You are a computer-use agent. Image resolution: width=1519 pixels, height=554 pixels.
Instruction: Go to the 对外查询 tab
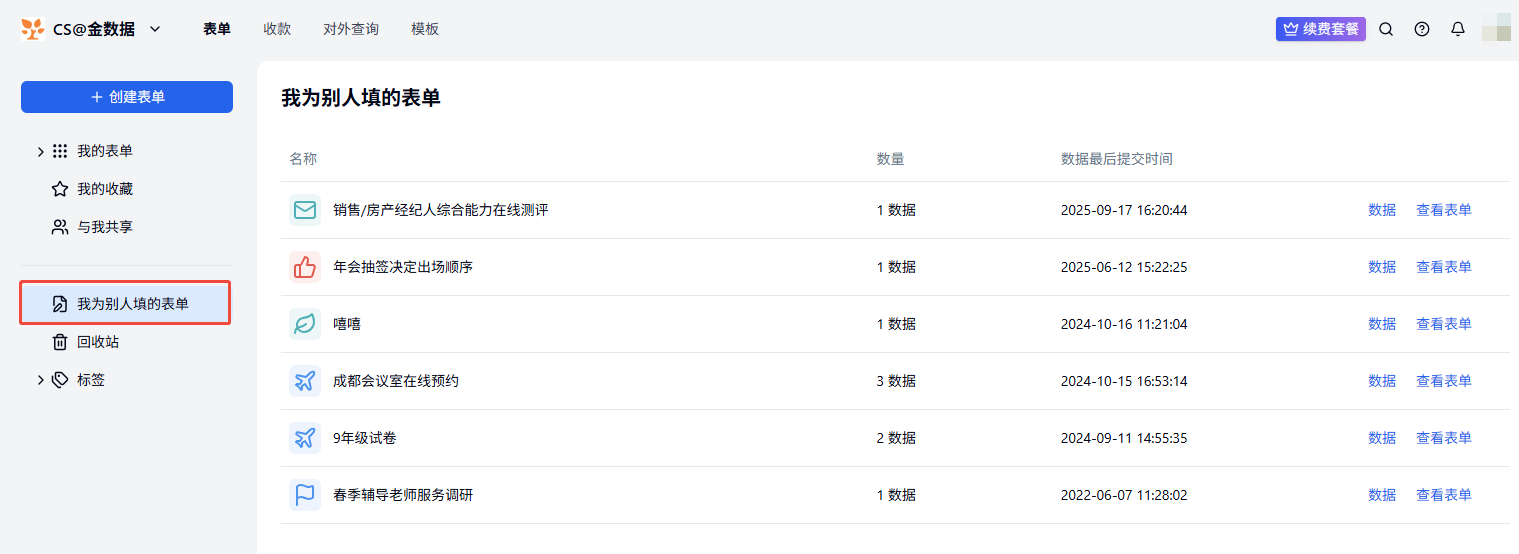351,29
